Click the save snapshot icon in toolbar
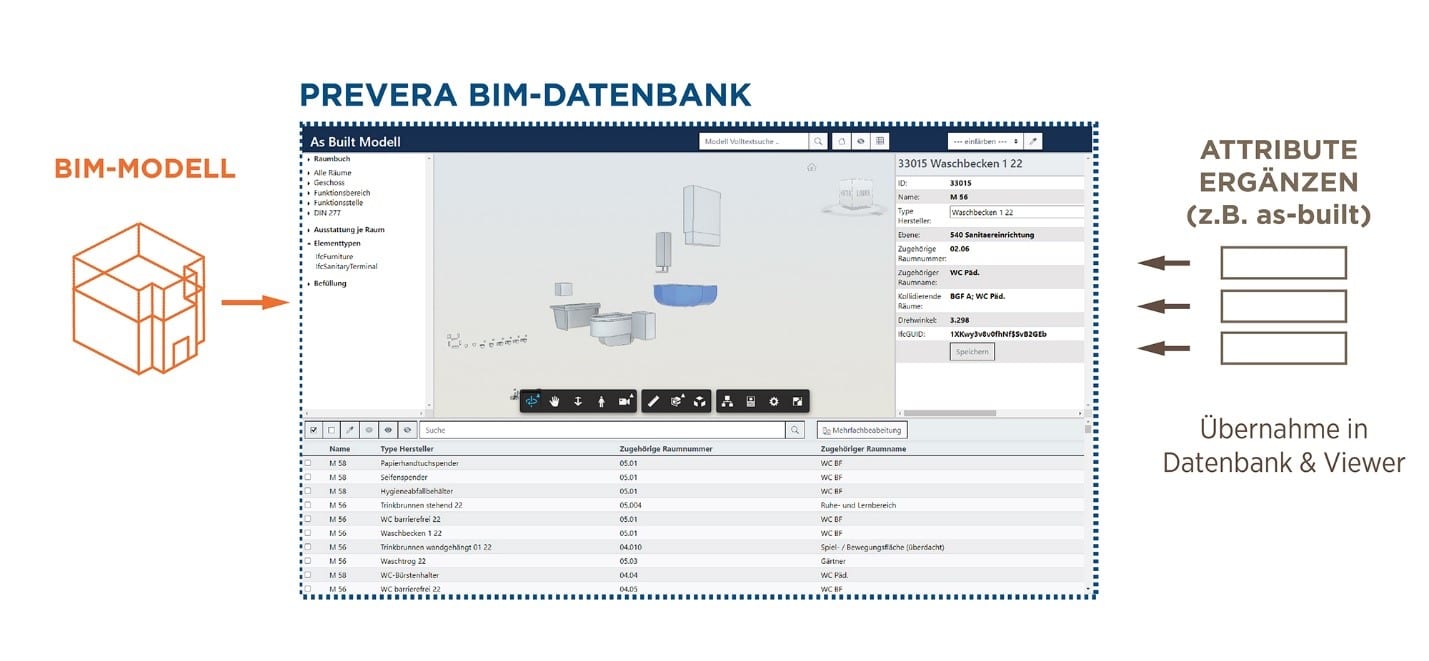Image resolution: width=1429 pixels, height=661 pixels. (751, 401)
